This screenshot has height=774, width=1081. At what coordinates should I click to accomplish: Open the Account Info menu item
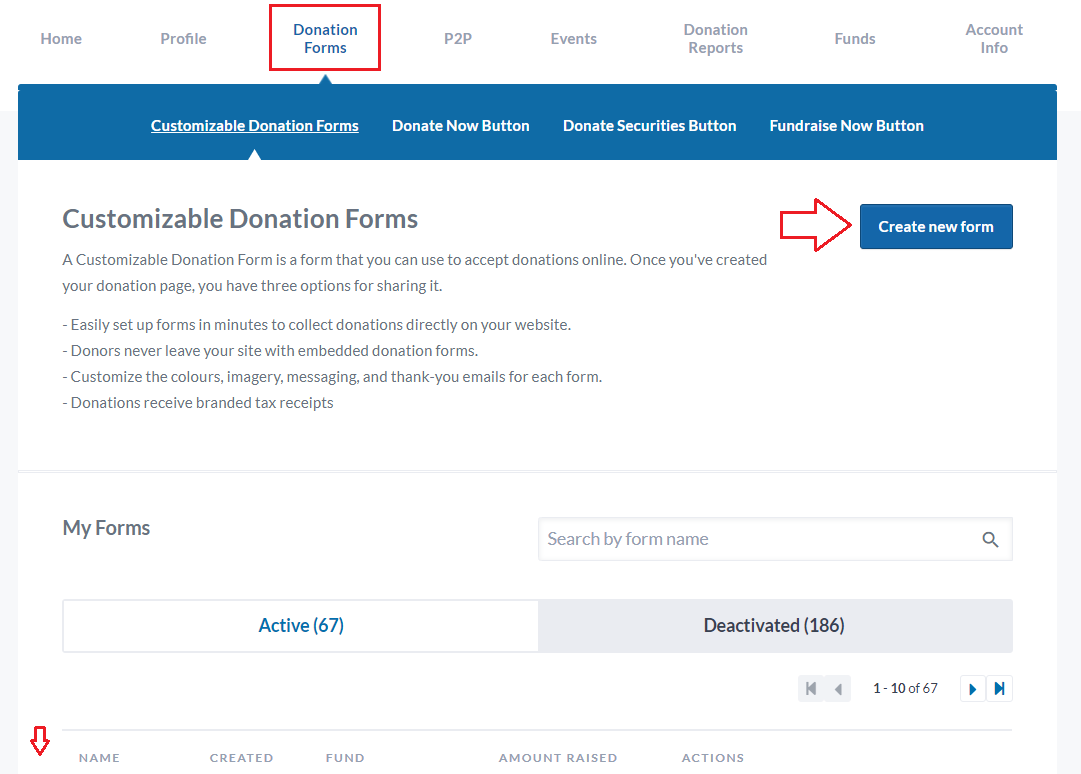(x=994, y=39)
